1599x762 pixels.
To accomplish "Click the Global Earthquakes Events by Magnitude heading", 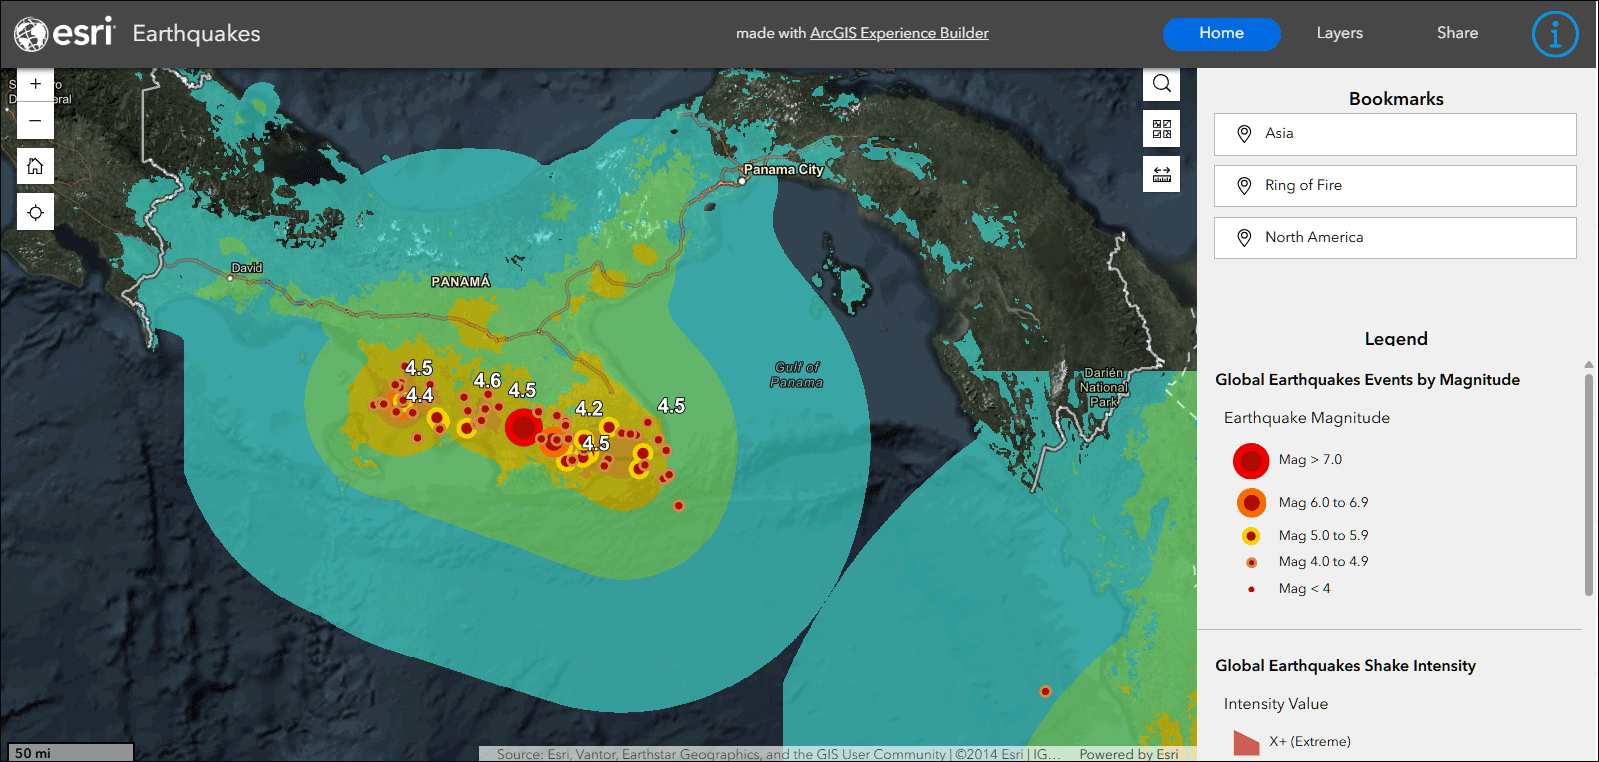I will coord(1367,380).
